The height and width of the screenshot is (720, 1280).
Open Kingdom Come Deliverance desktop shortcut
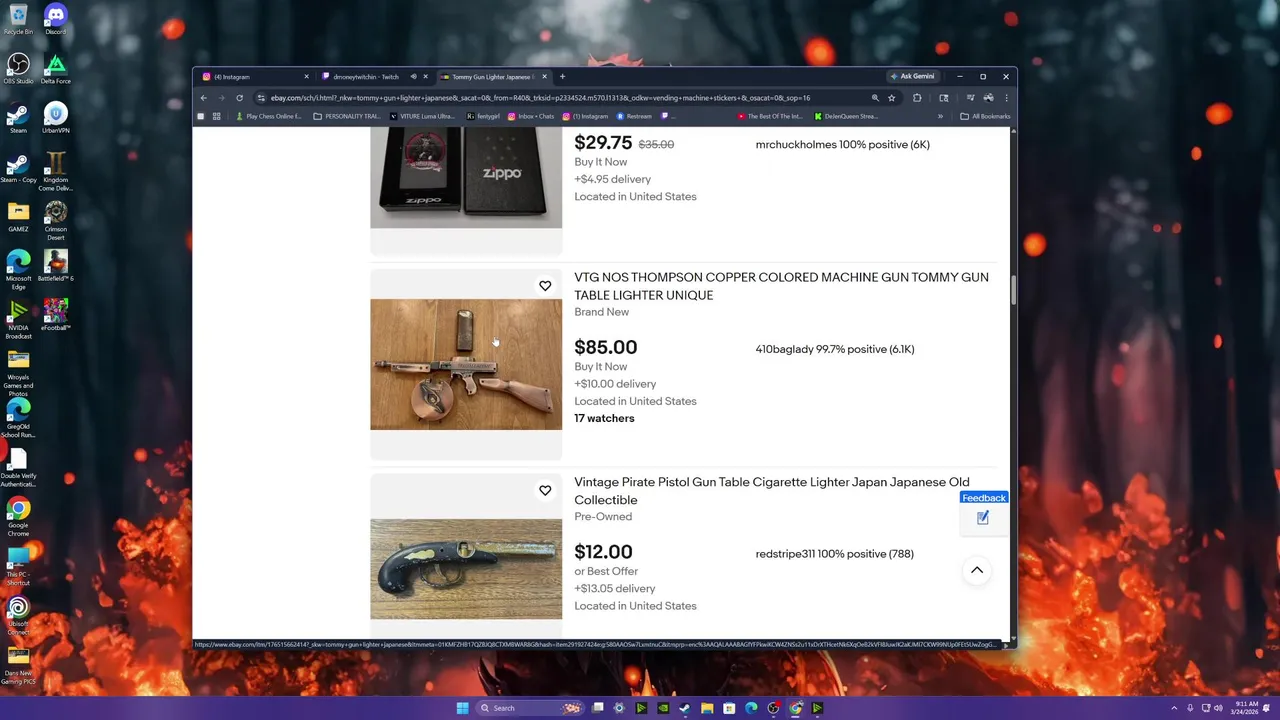tap(55, 171)
